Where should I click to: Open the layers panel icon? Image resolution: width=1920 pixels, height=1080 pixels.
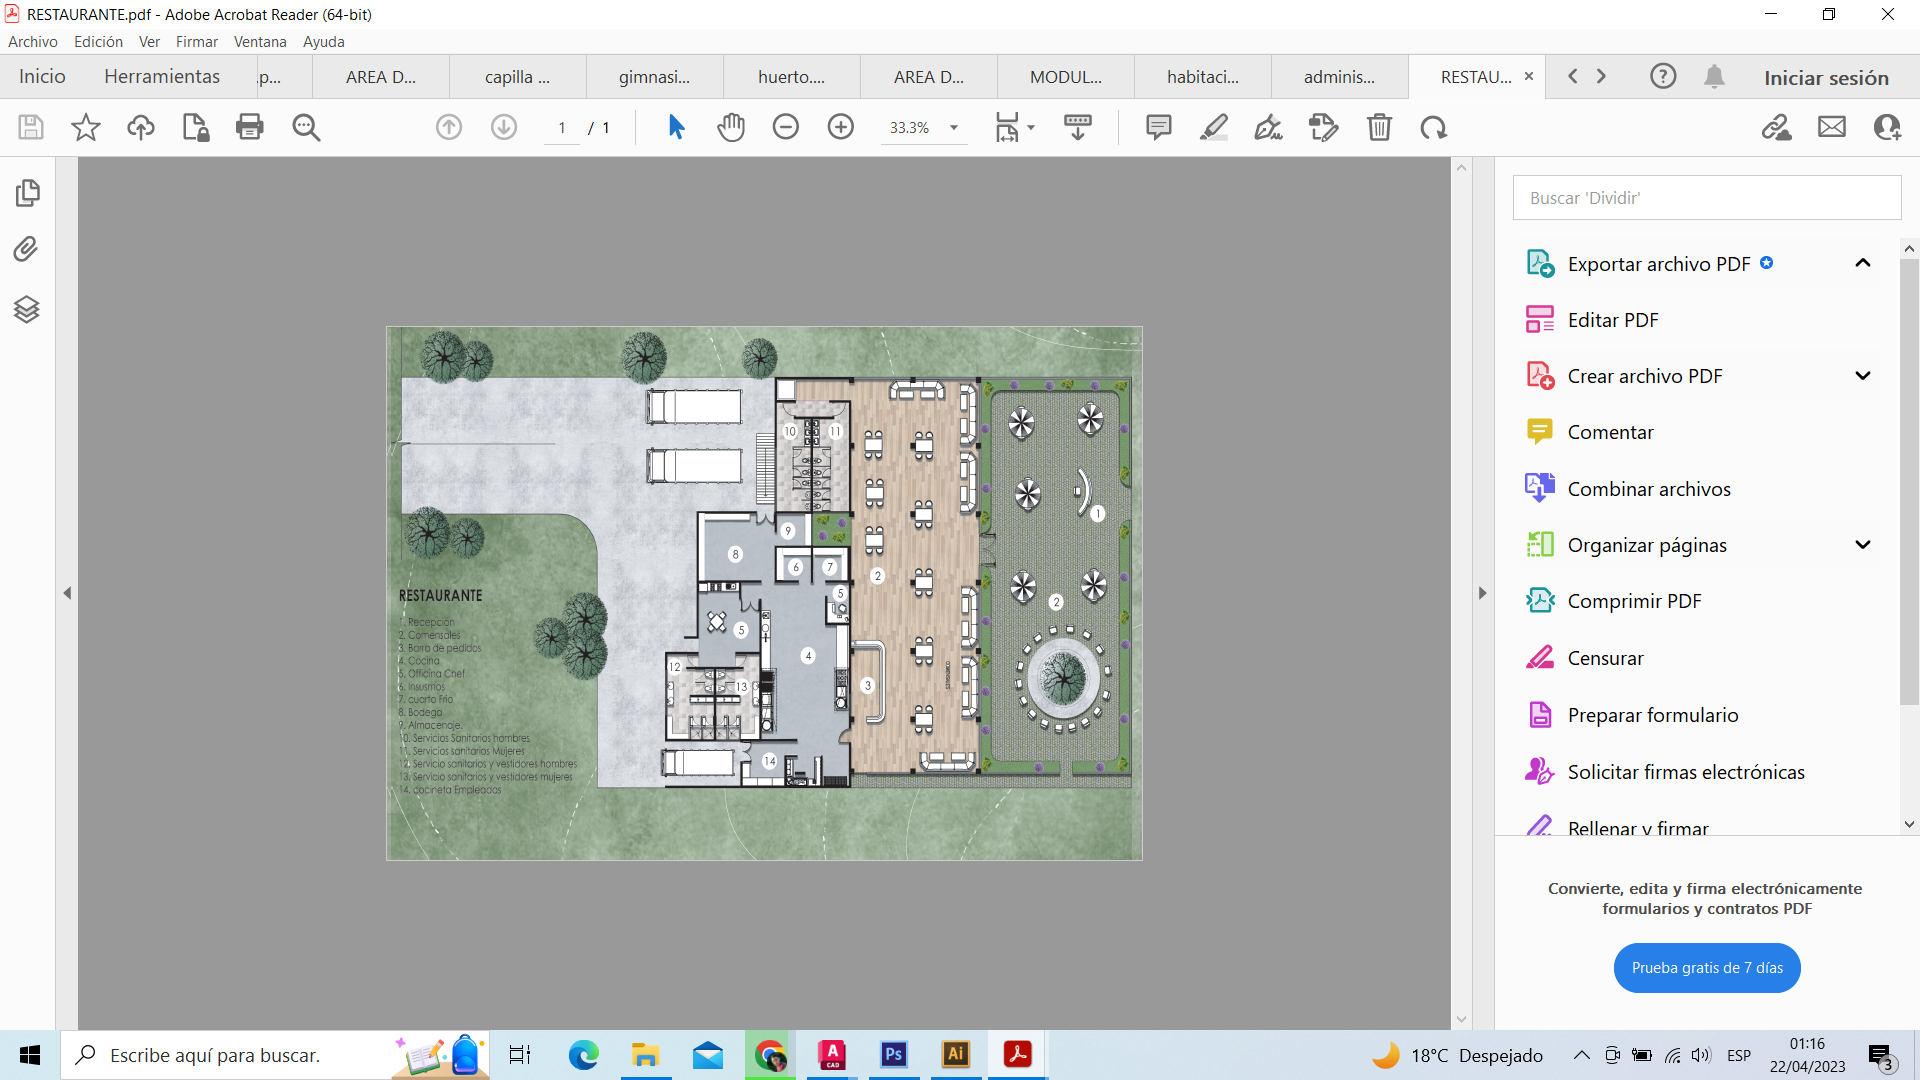pyautogui.click(x=27, y=309)
